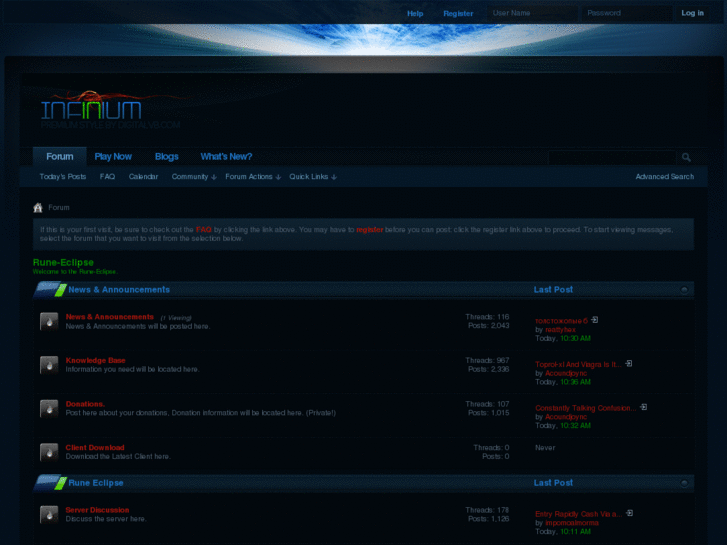Open the Client Download forum
The height and width of the screenshot is (545, 727).
click(x=95, y=448)
